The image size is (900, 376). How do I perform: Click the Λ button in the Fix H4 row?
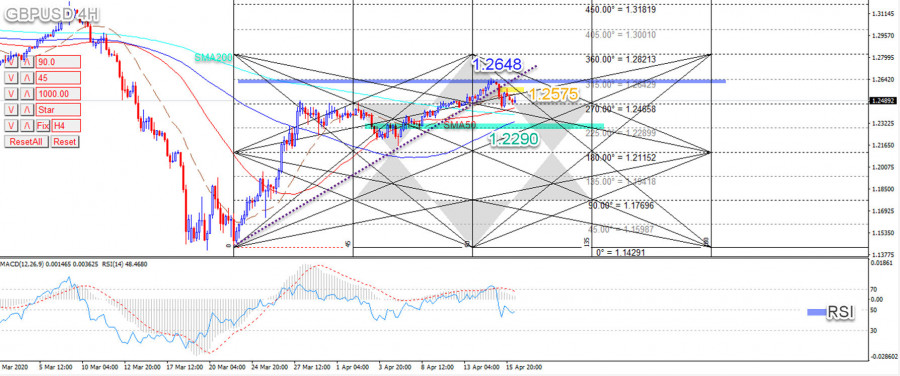(27, 125)
